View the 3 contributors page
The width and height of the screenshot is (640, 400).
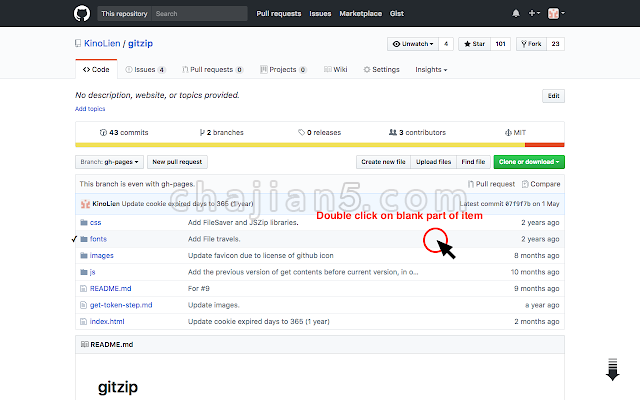(418, 132)
